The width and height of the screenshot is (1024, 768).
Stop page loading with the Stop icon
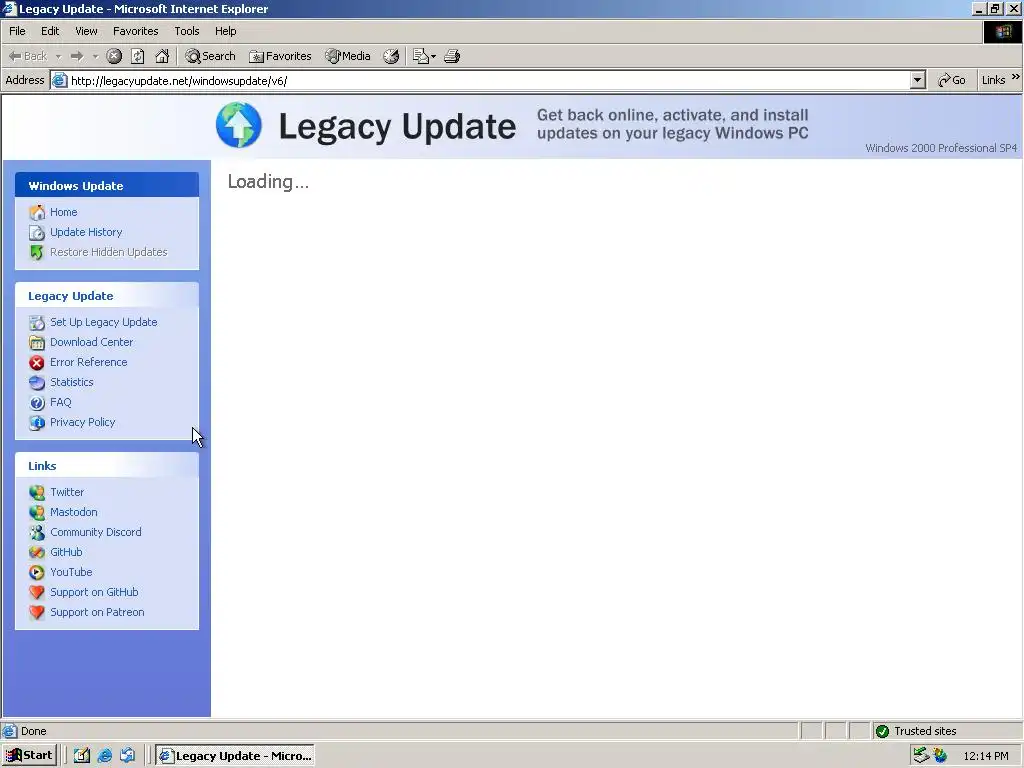(114, 56)
